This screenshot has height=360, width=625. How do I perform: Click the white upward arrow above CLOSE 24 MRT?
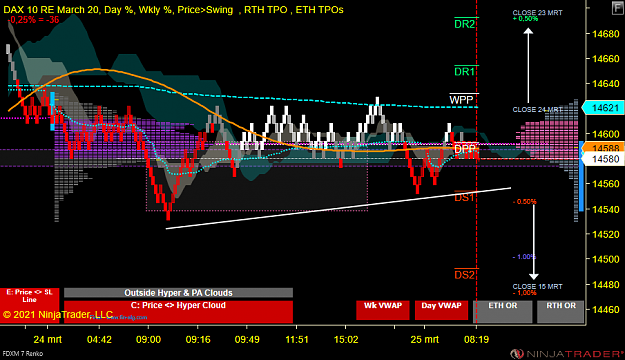(528, 65)
